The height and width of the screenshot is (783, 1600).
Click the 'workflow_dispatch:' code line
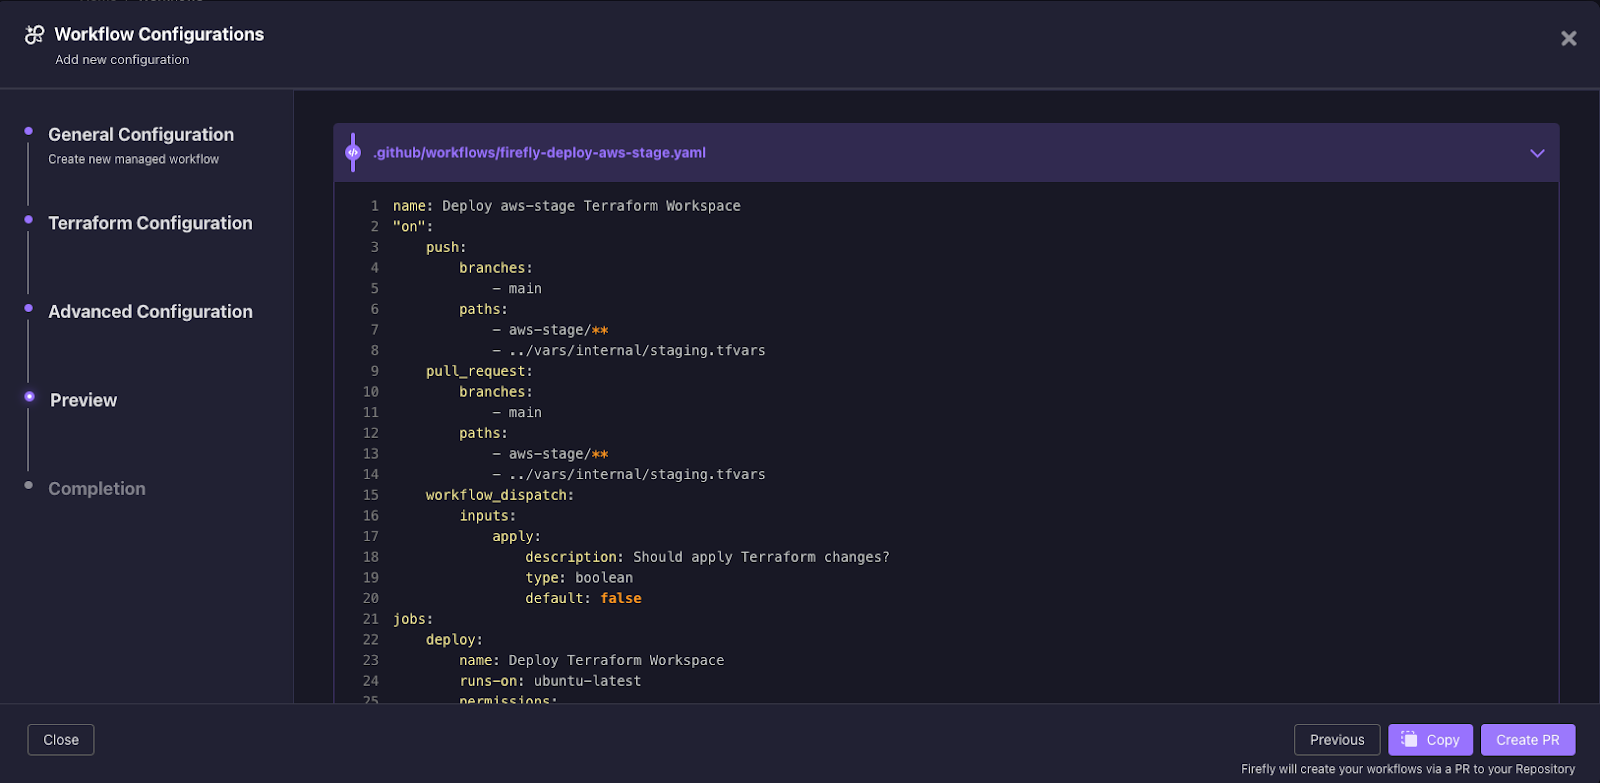click(x=500, y=495)
